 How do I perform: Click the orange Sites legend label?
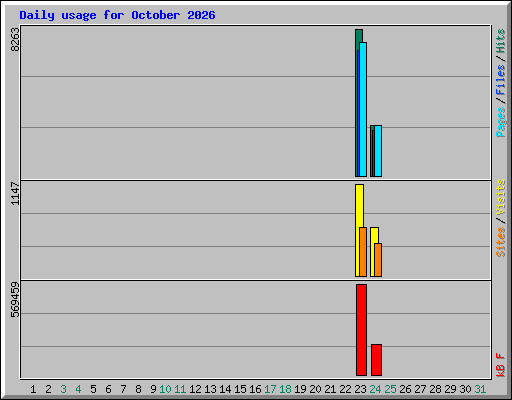point(501,242)
